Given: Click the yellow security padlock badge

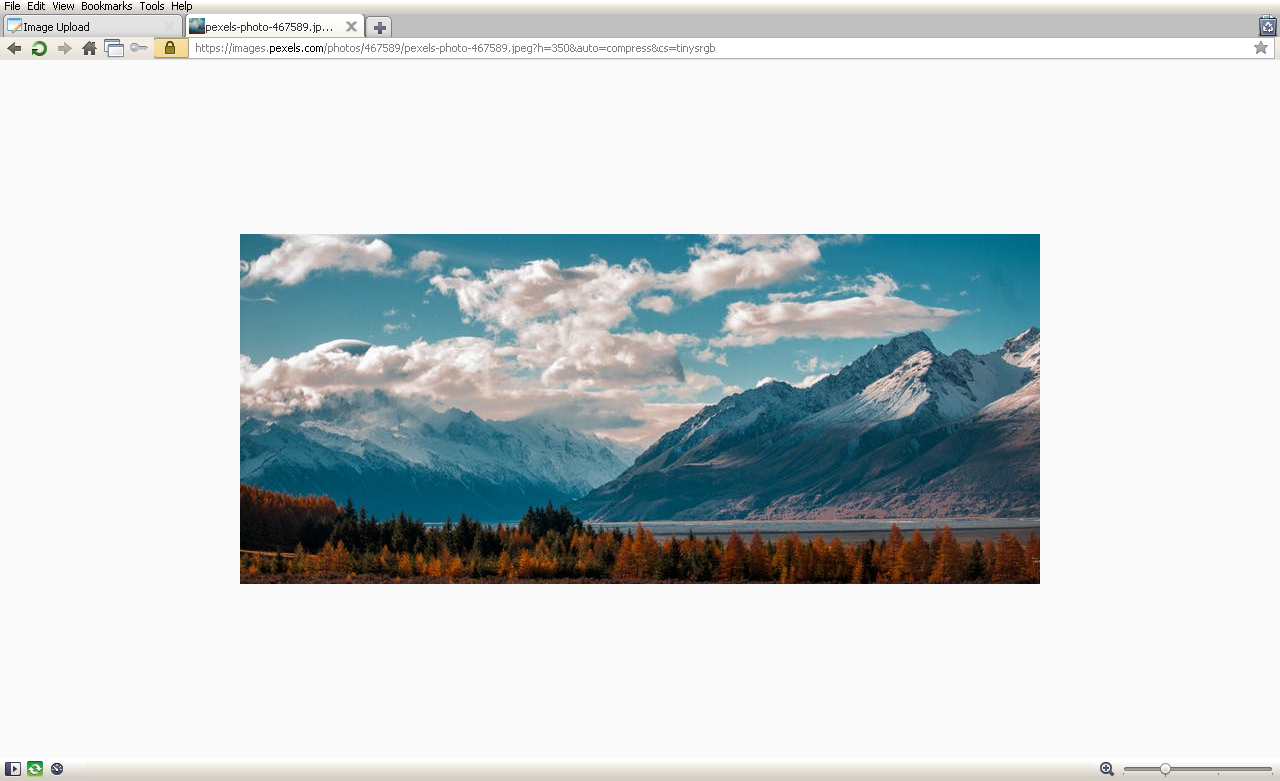Looking at the screenshot, I should pos(170,48).
